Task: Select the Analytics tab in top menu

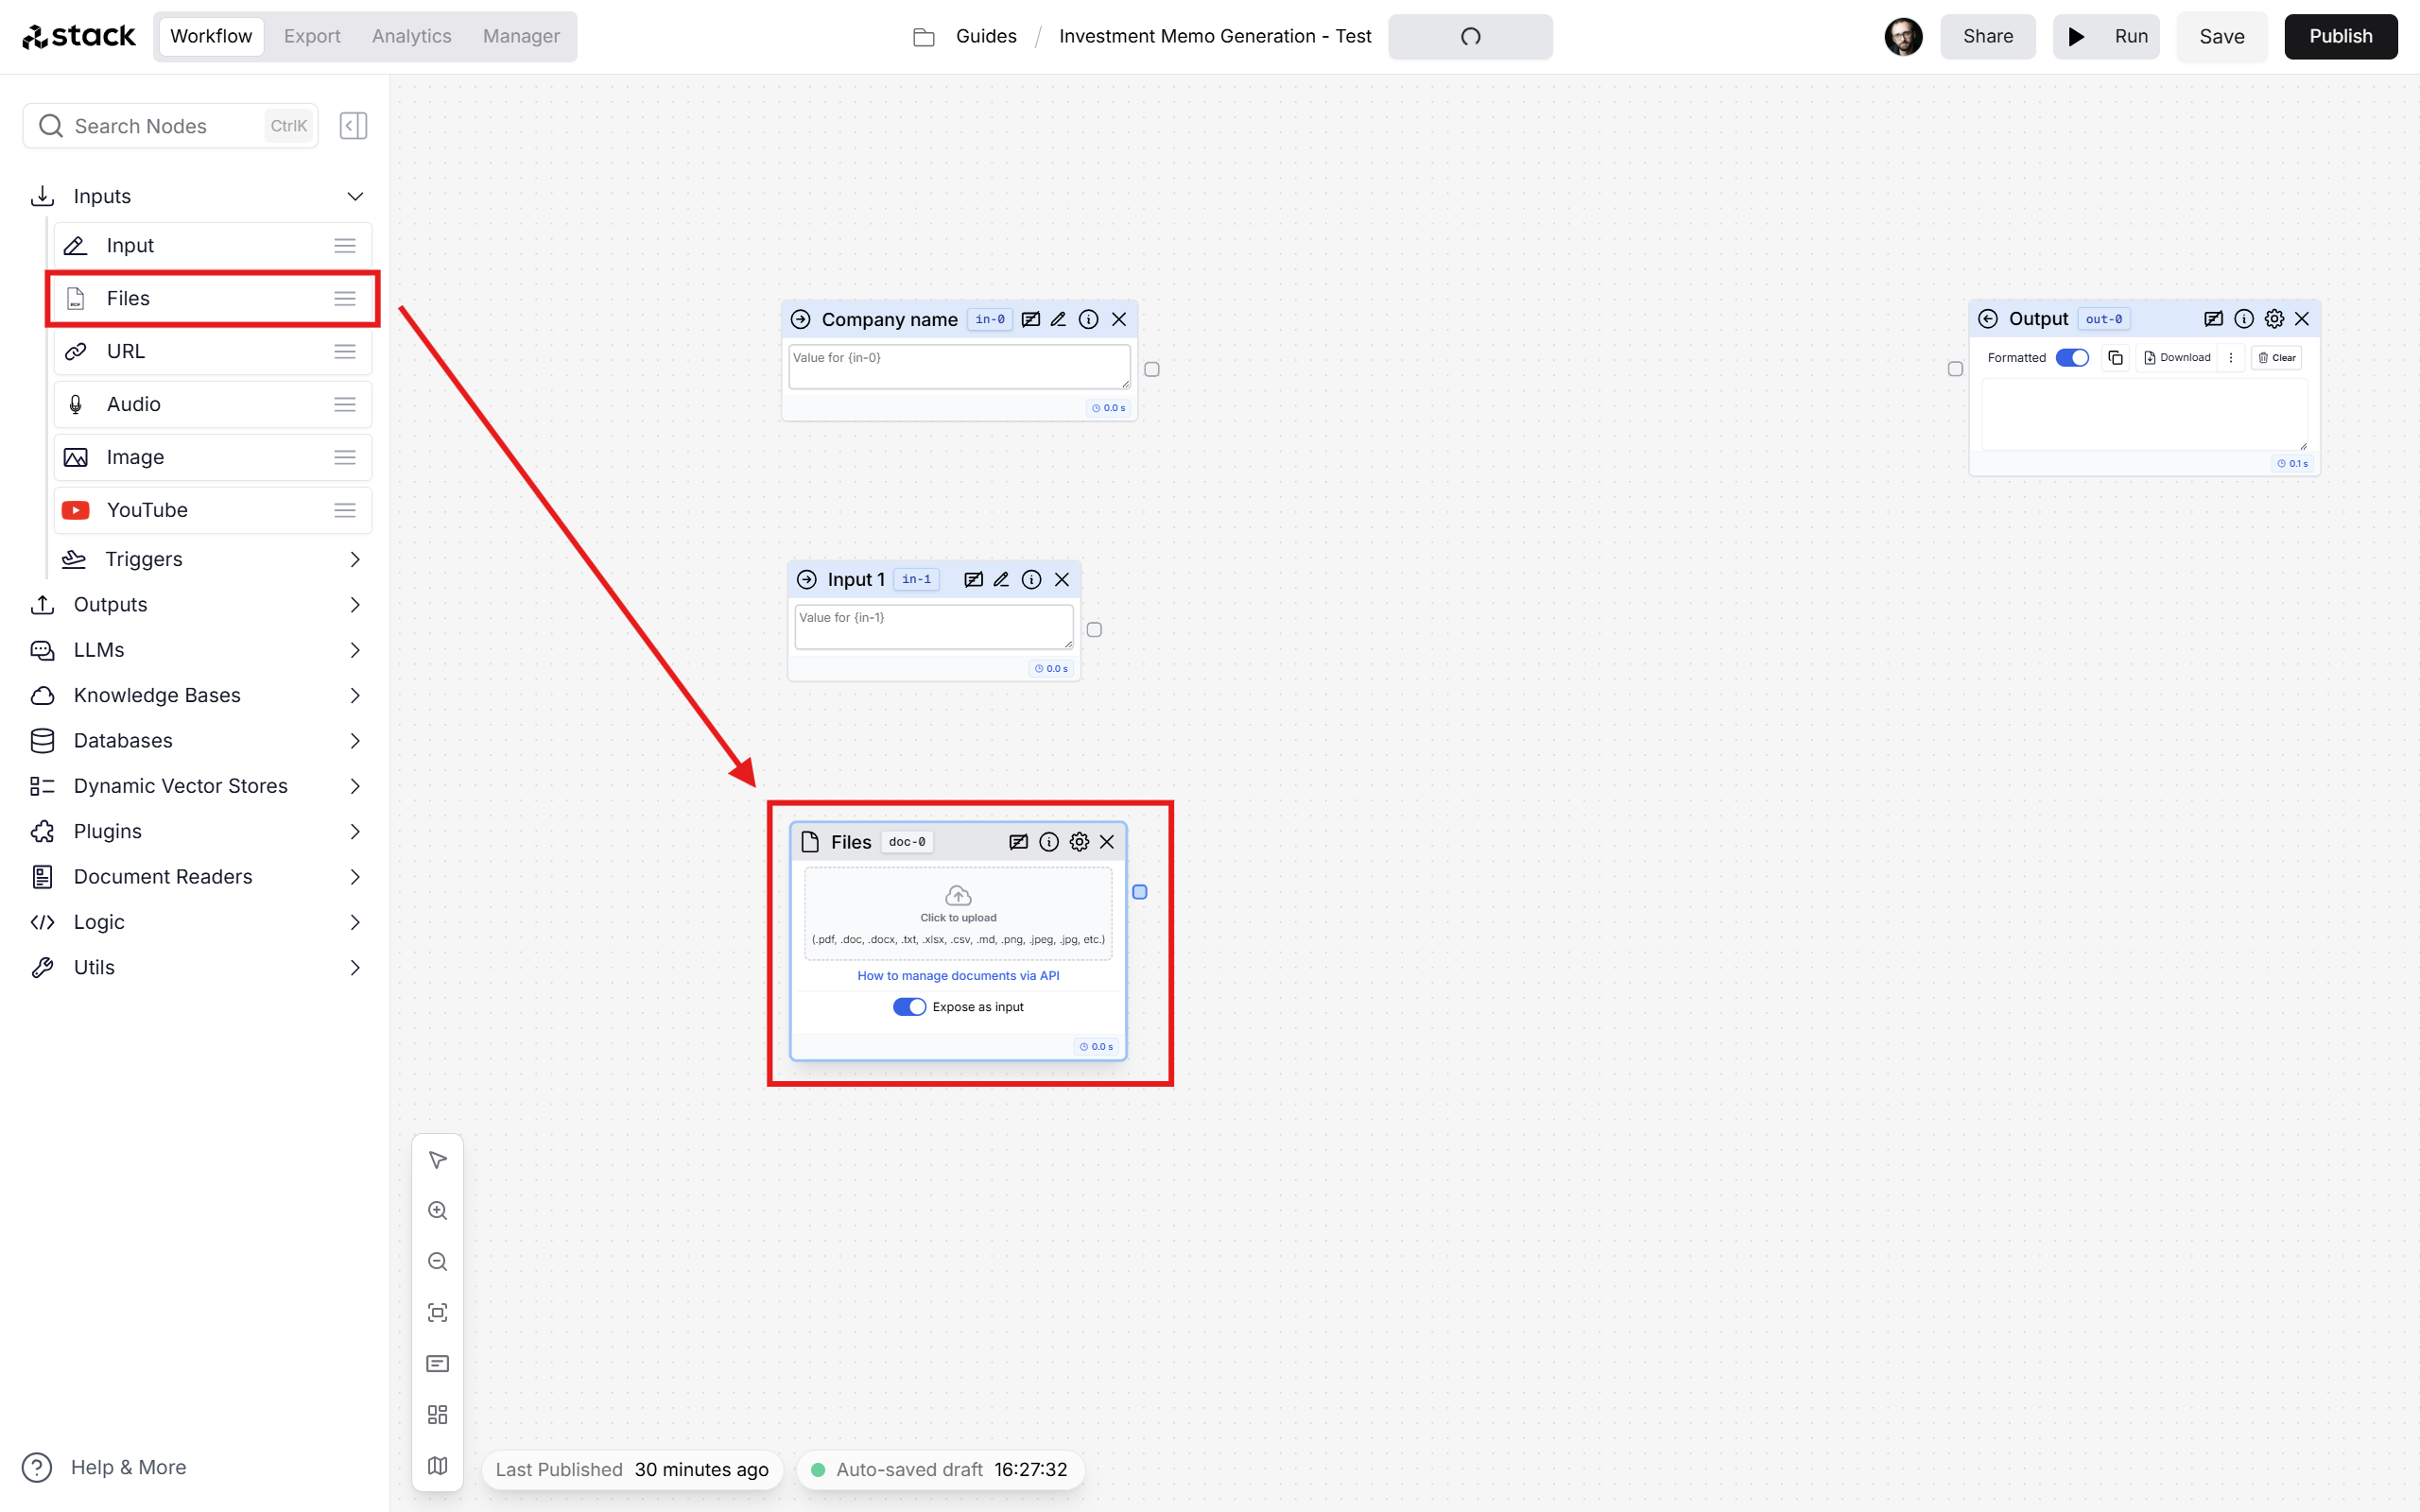Action: [x=409, y=35]
